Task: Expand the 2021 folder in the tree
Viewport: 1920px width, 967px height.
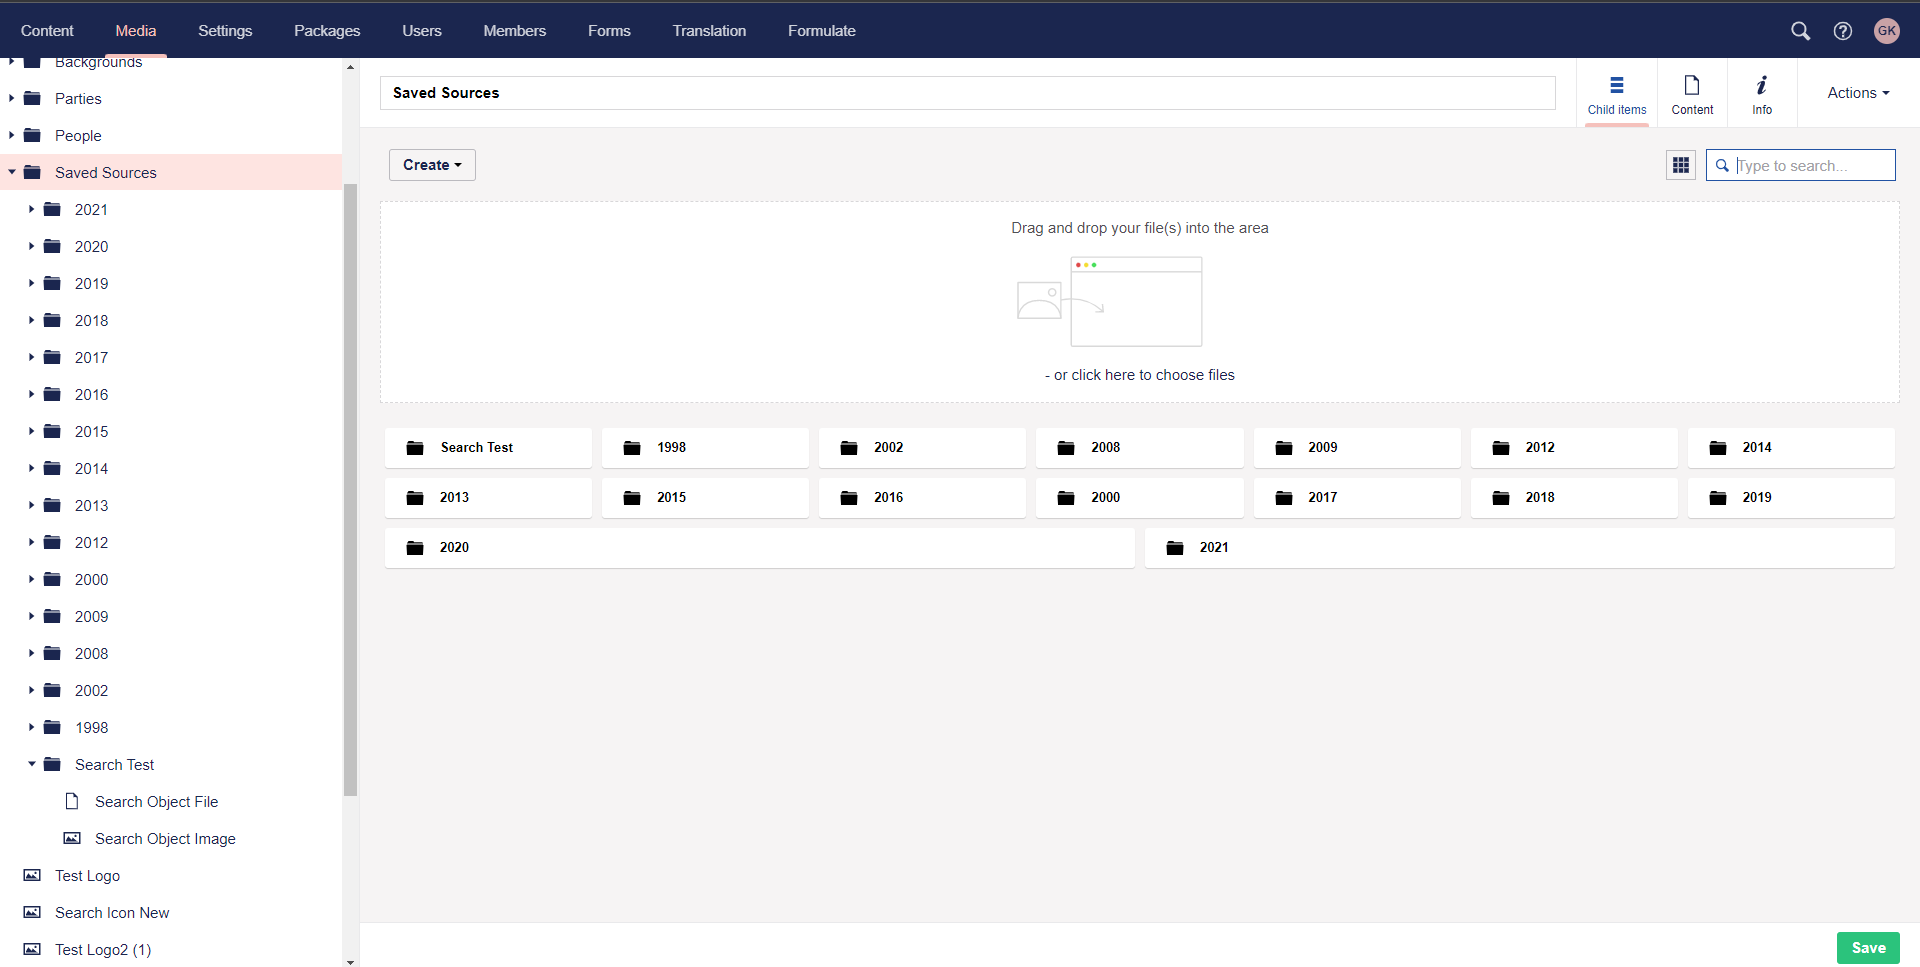Action: coord(29,209)
